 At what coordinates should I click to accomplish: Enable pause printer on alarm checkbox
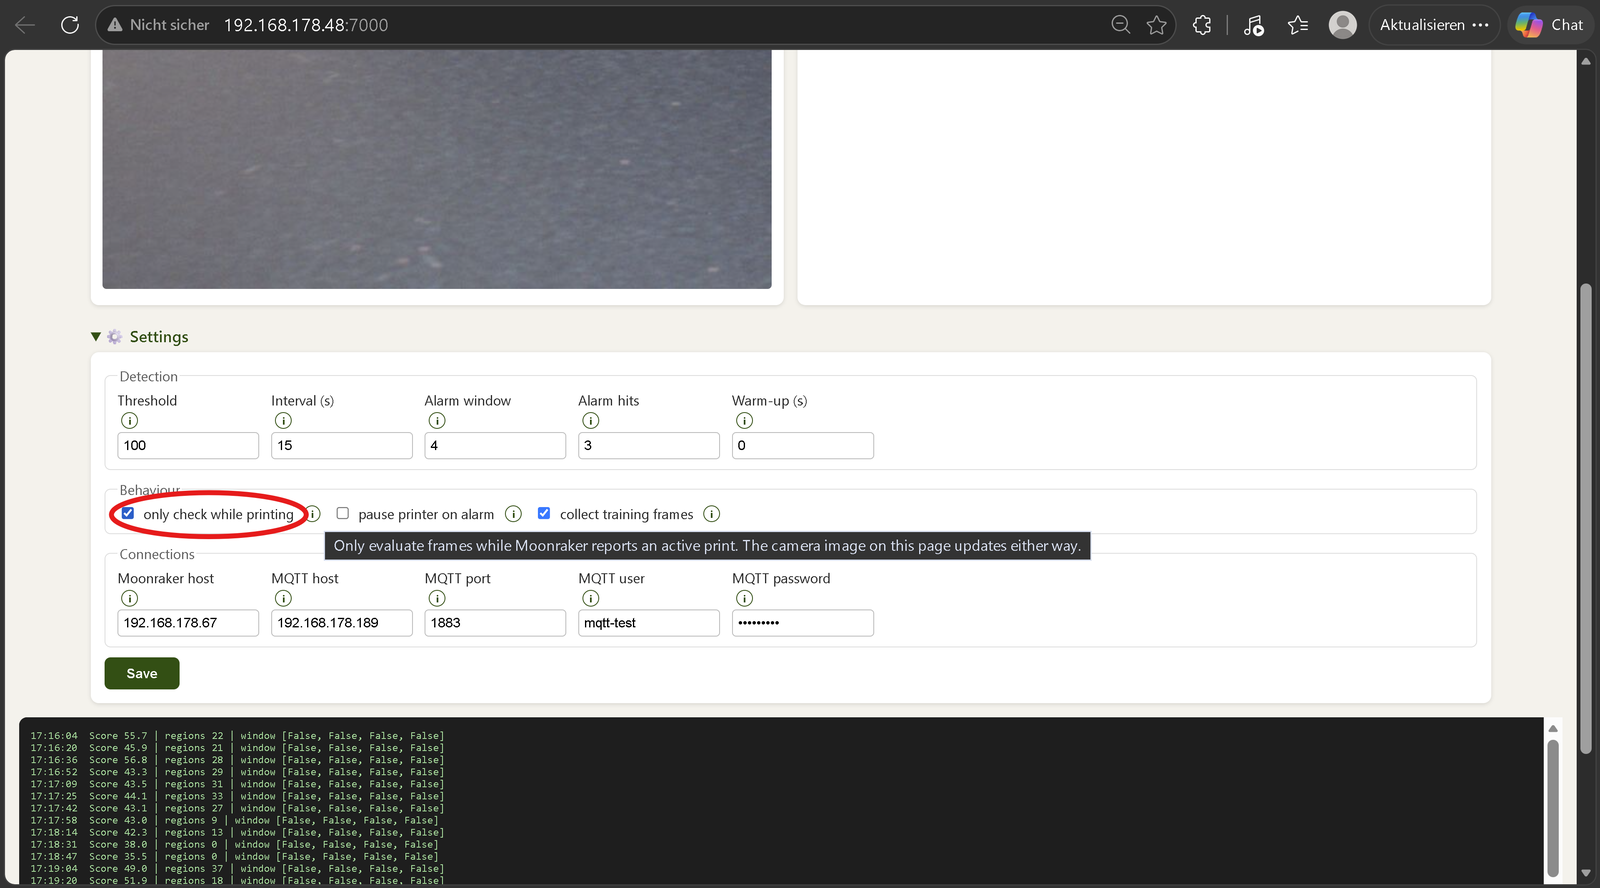343,513
